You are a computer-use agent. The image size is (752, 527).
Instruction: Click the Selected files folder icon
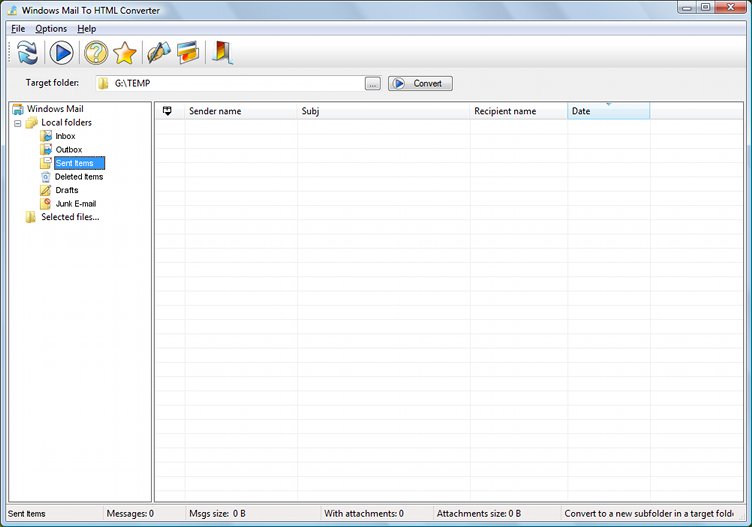coord(31,217)
